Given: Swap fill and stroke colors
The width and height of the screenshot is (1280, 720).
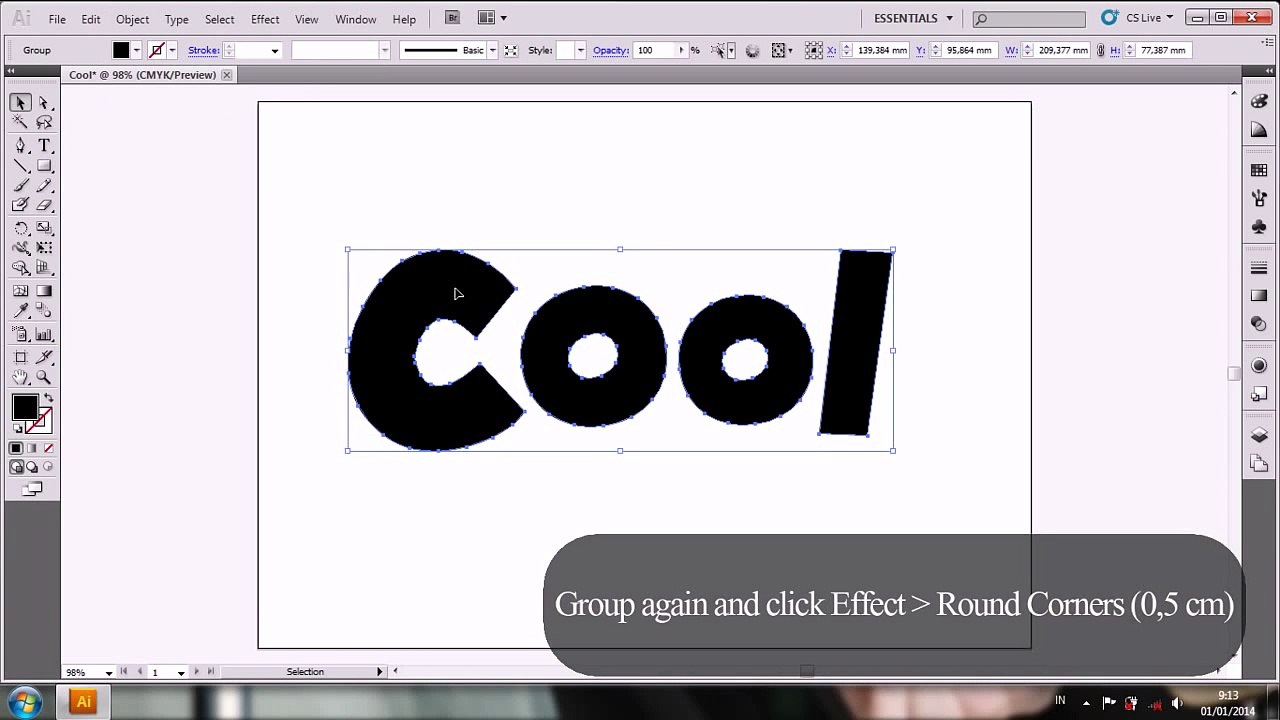Looking at the screenshot, I should coord(47,398).
